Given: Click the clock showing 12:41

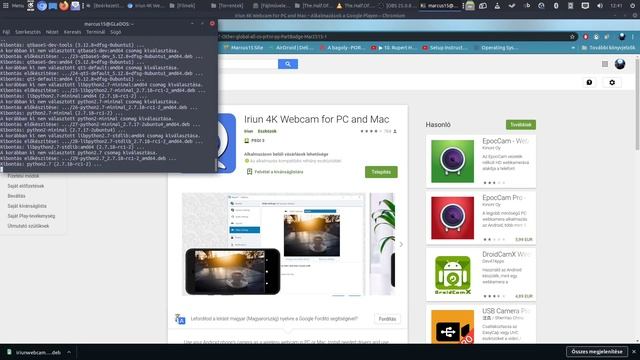Looking at the screenshot, I should [x=616, y=6].
